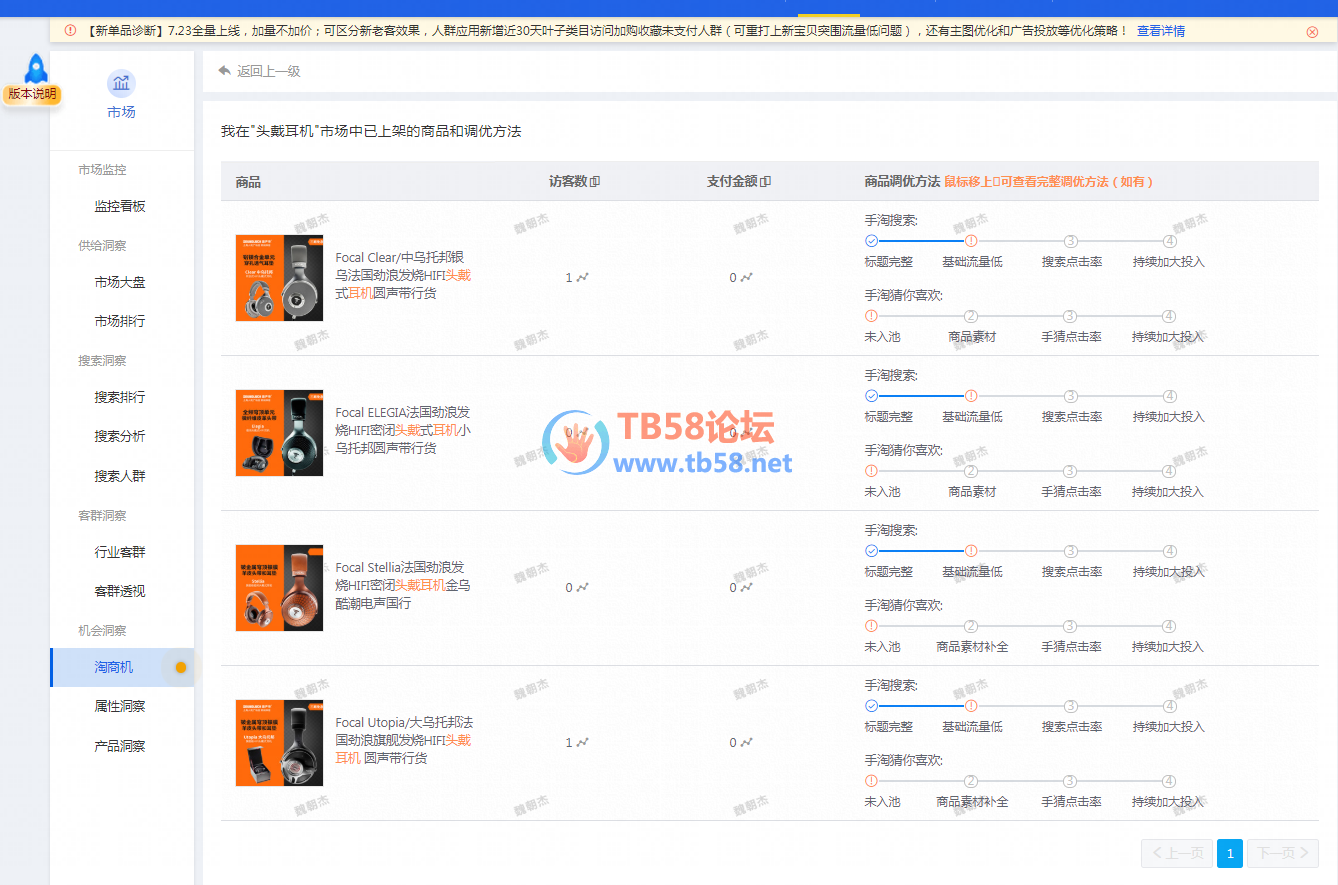Screen dimensions: 1338x885
Task: Click Focal Clear 手淘搜索 step 4 持续加大投入 icon
Action: (1170, 241)
